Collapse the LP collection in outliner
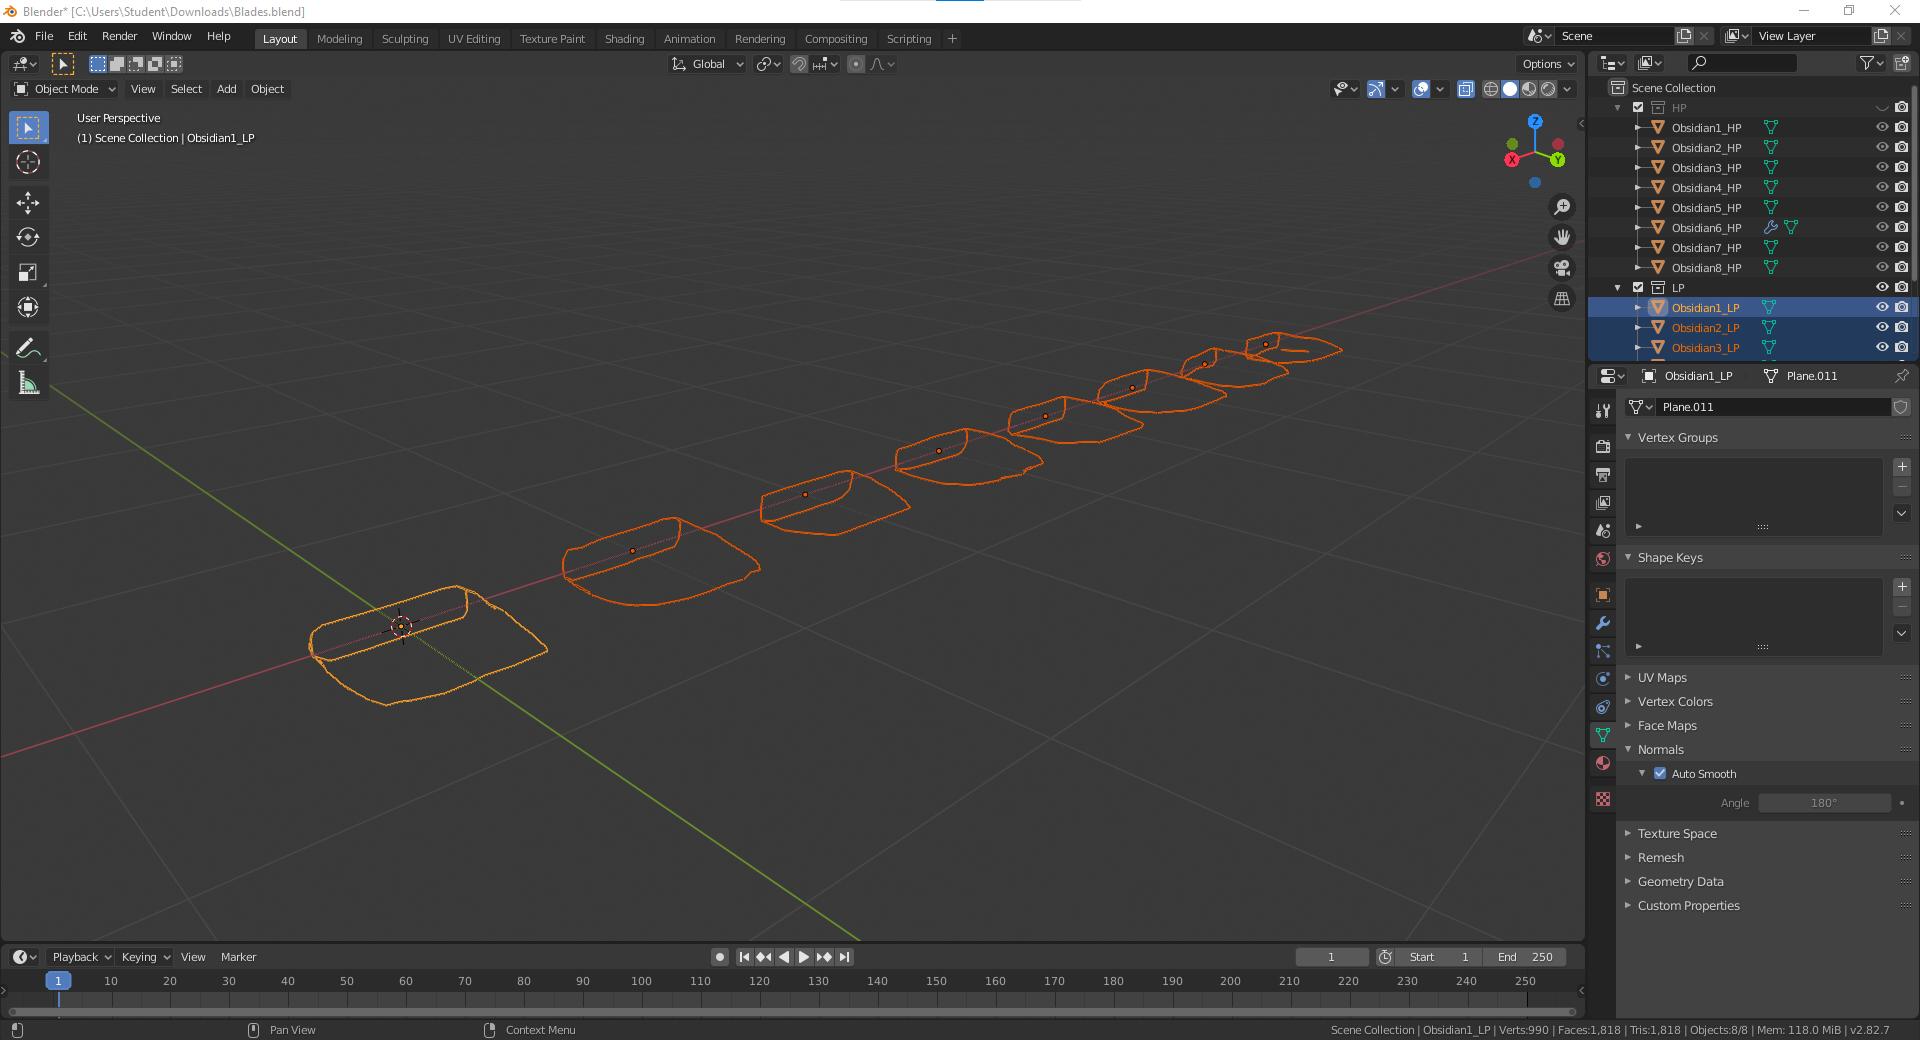1920x1040 pixels. [1618, 287]
